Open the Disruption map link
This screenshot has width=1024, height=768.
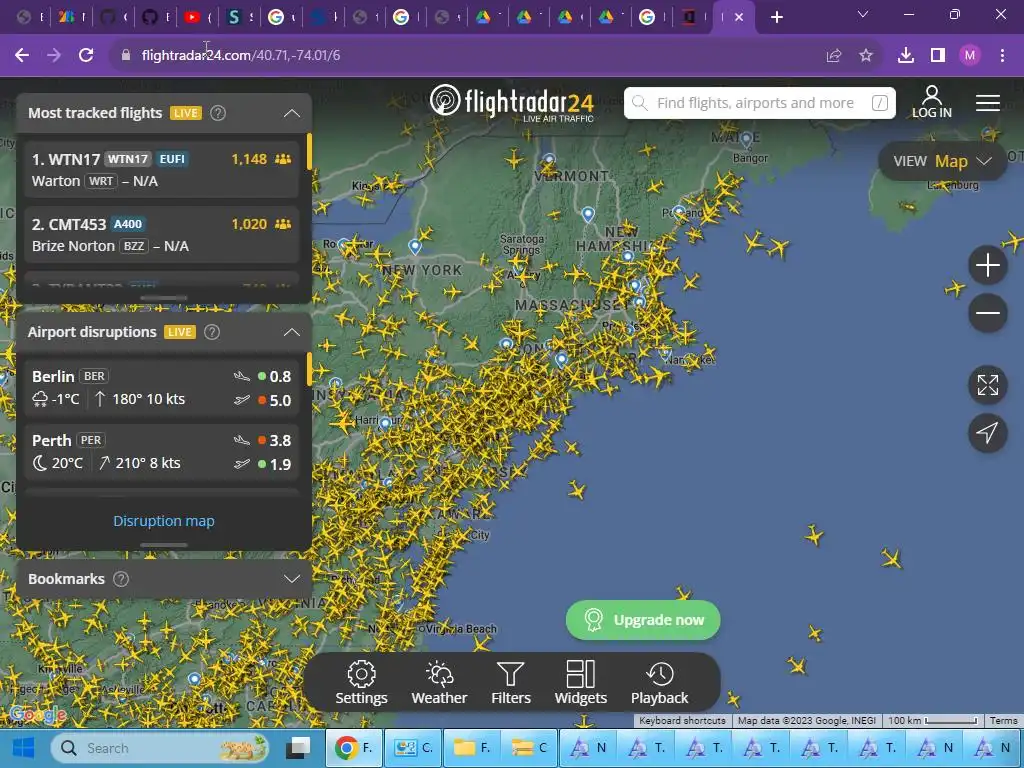coord(163,521)
